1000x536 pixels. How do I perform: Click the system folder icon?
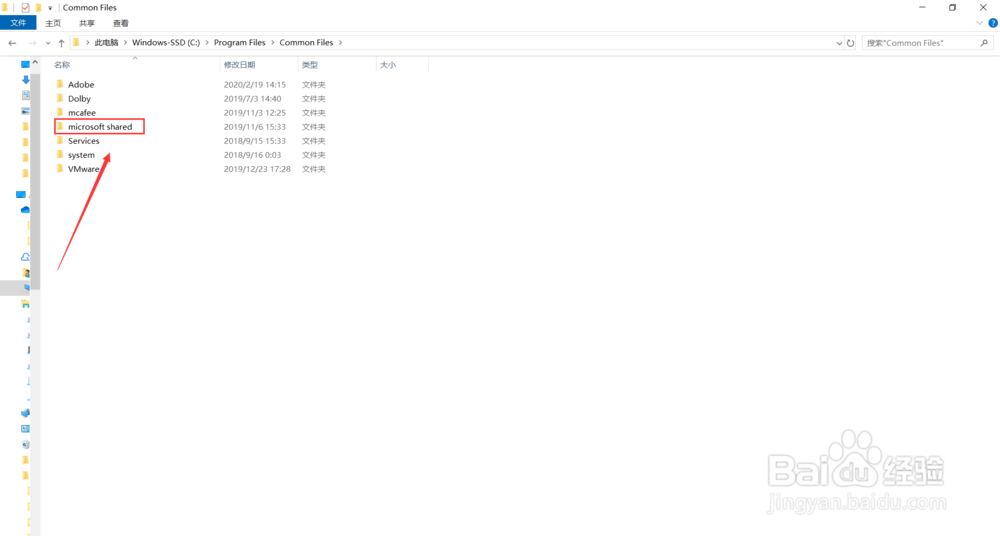pyautogui.click(x=60, y=154)
